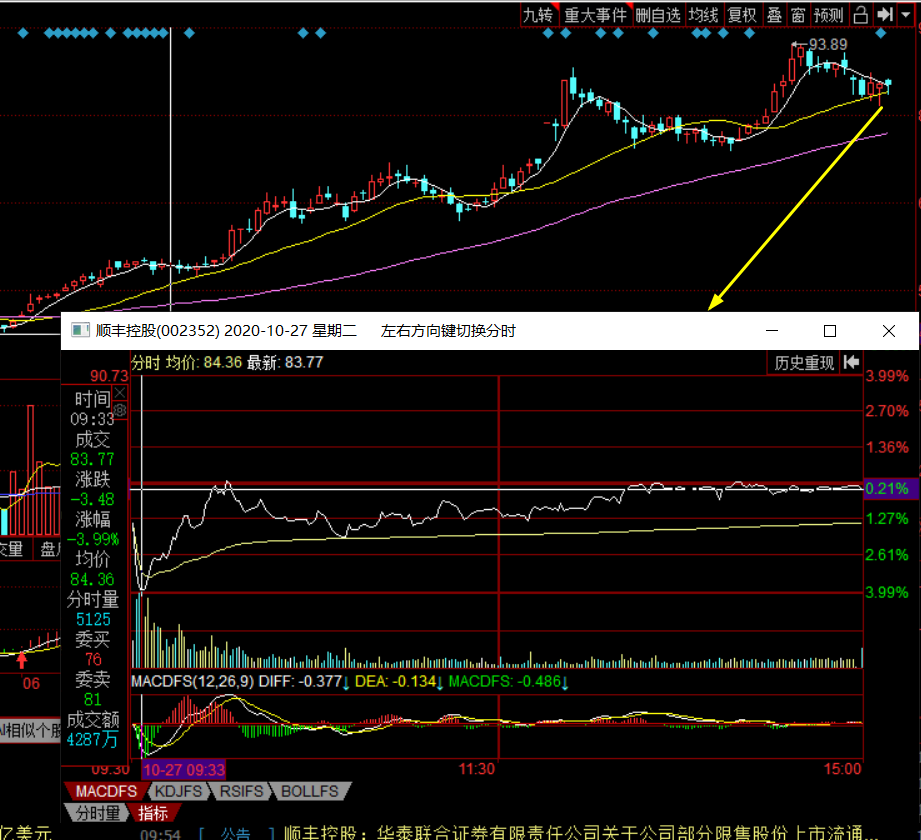Click the 10-27 09:33 time marker

pos(184,769)
